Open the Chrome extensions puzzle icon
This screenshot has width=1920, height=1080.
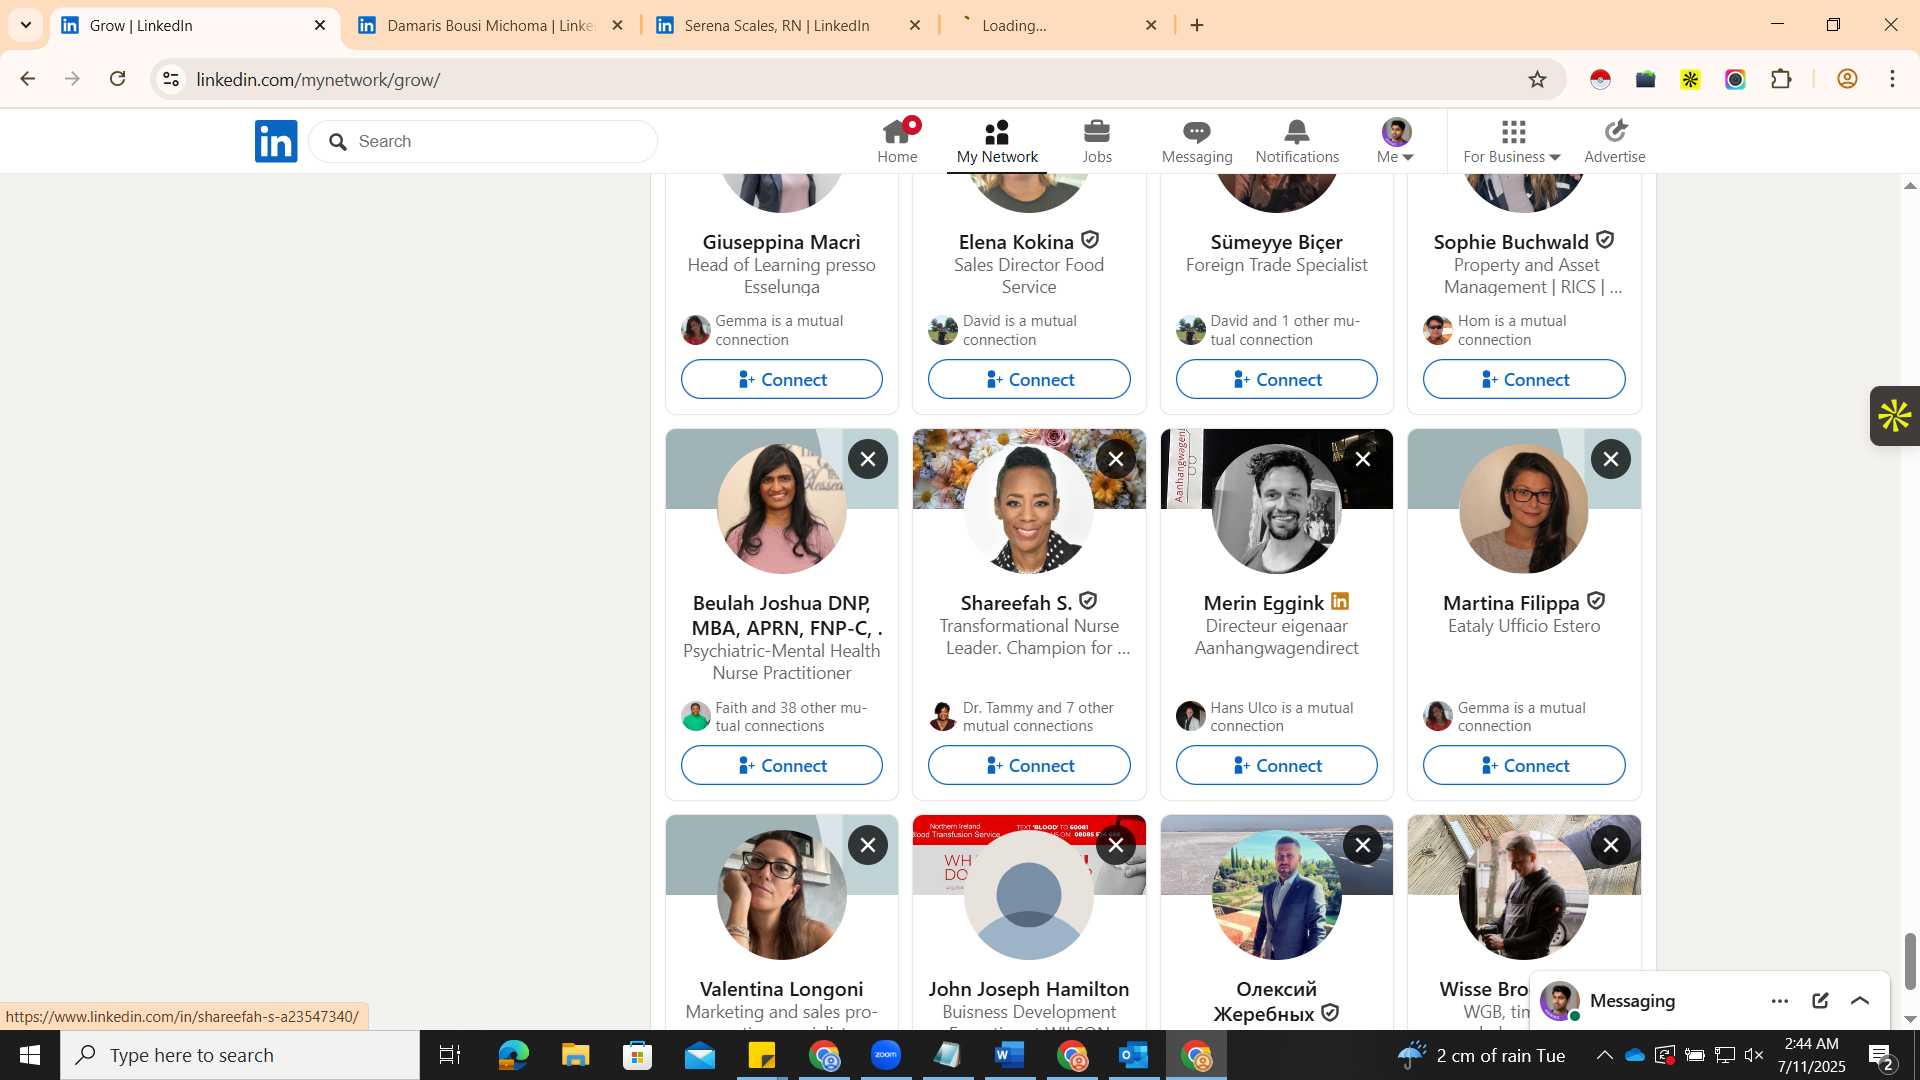1781,79
